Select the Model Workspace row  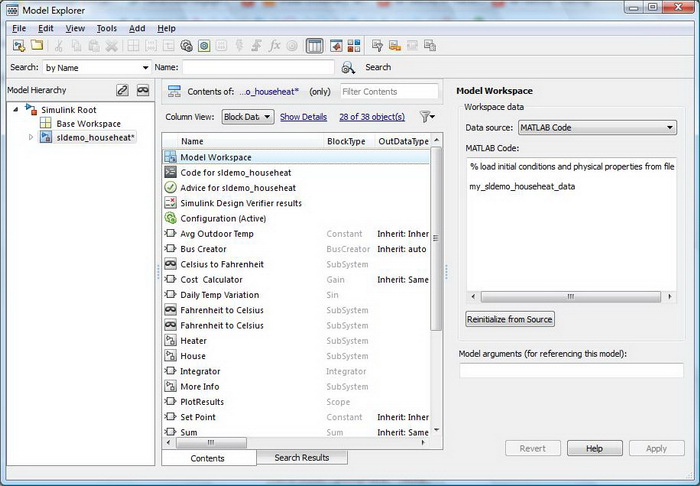[x=296, y=157]
